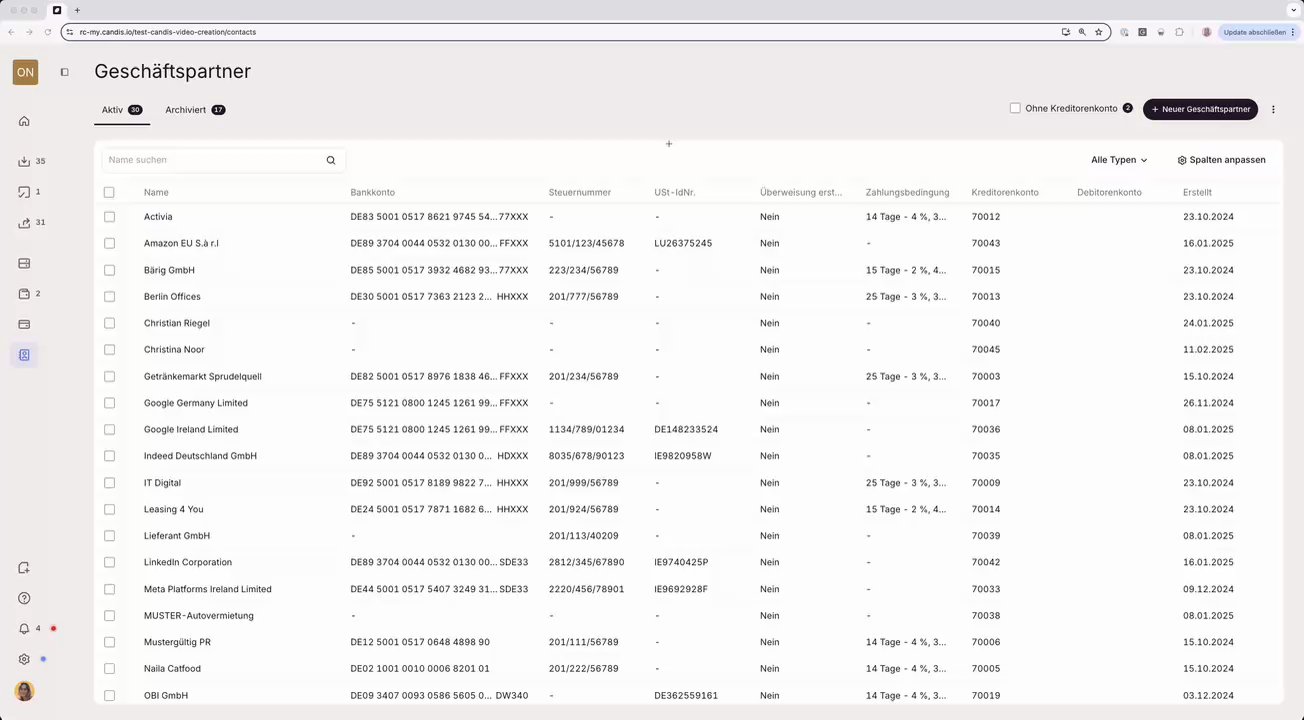Screen dimensions: 1304x720
Task: Open a new browser tab
Action: 77,10
